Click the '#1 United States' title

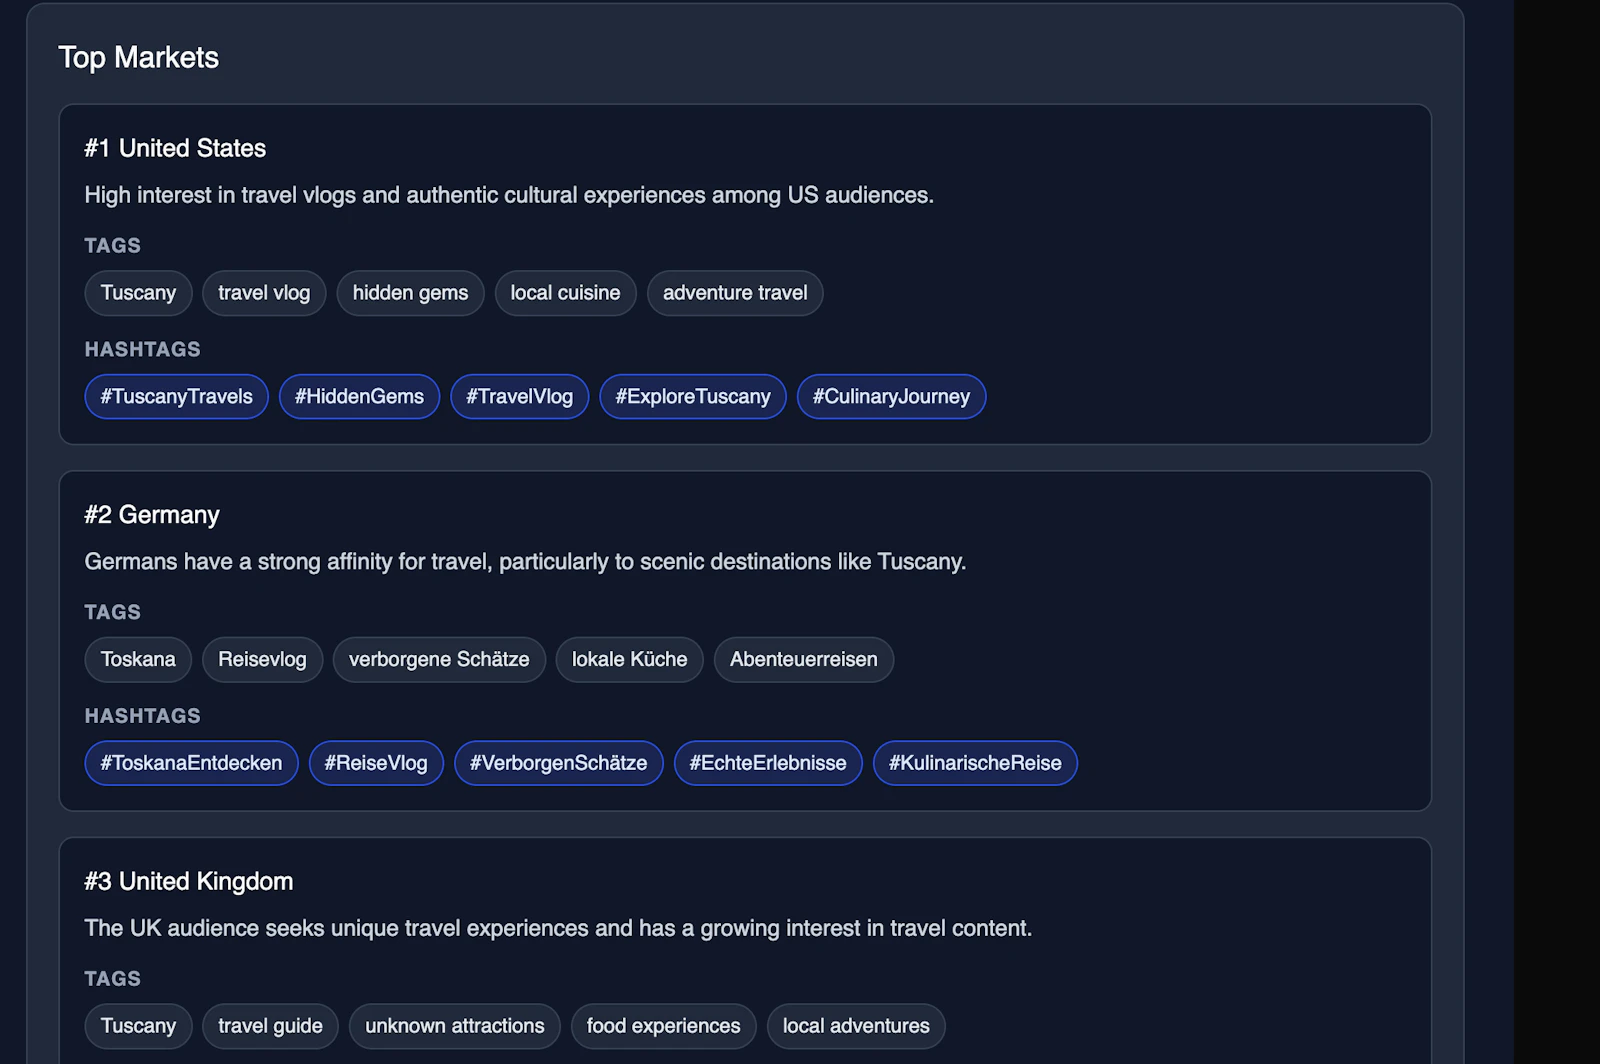point(175,148)
